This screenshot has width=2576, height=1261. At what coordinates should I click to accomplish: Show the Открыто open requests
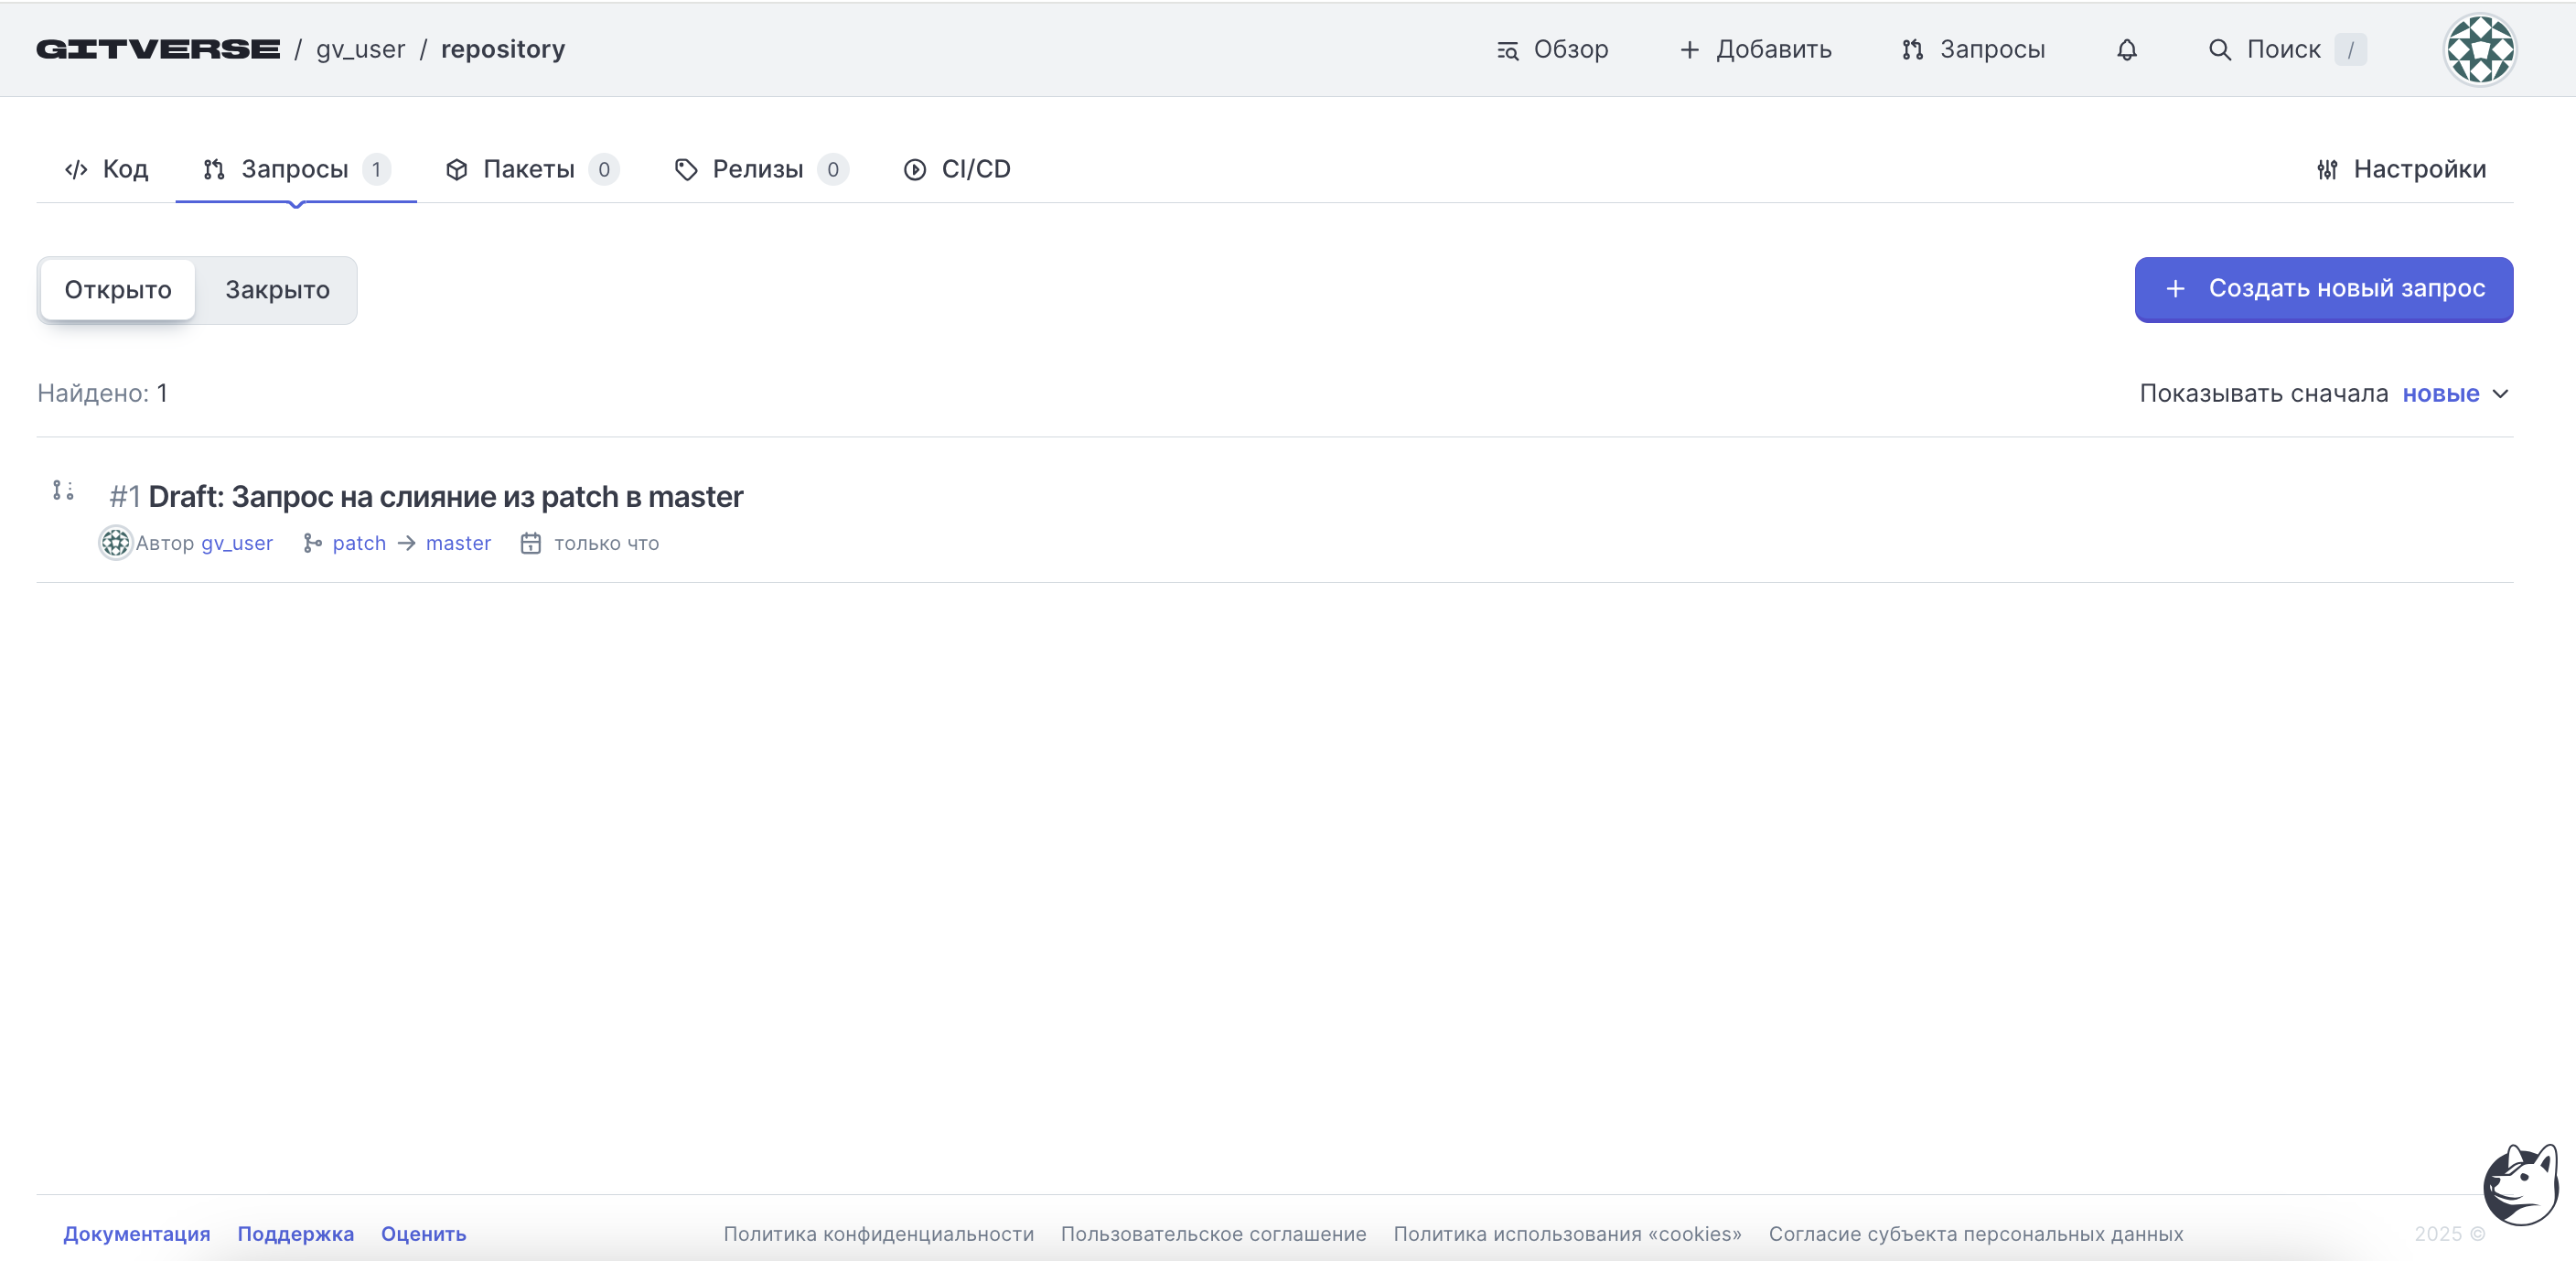coord(118,290)
